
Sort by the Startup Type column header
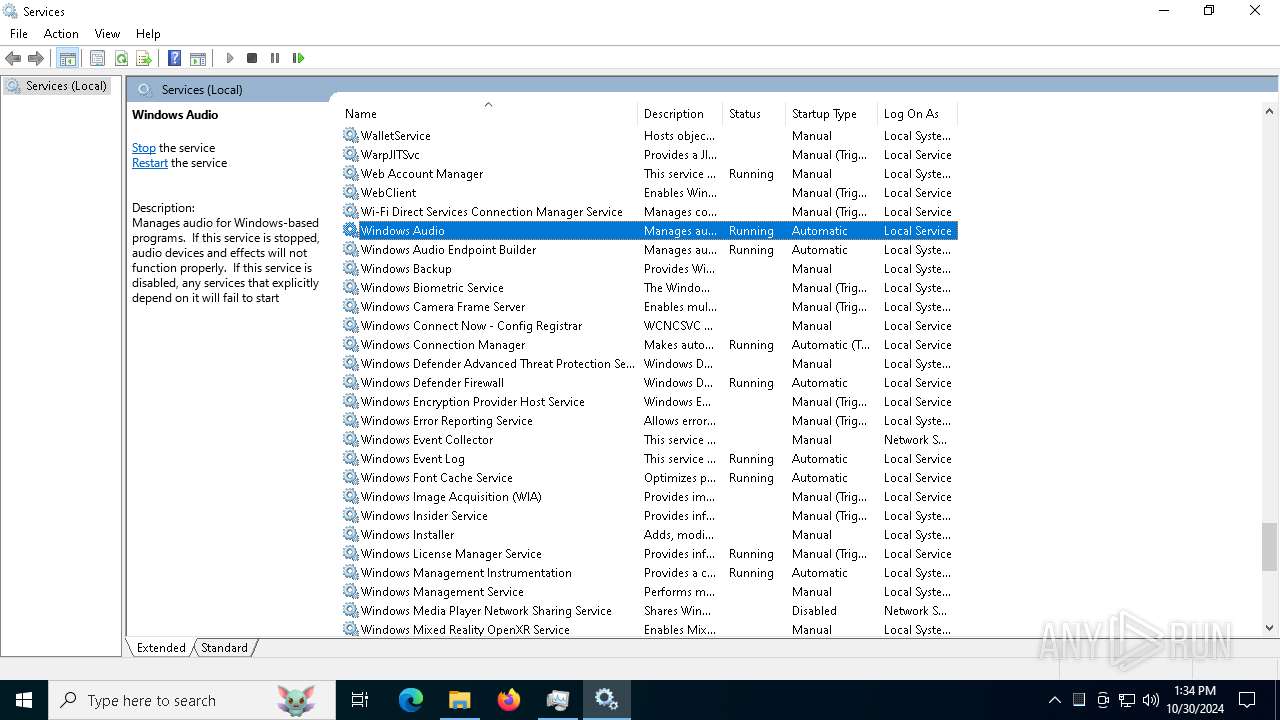click(831, 114)
